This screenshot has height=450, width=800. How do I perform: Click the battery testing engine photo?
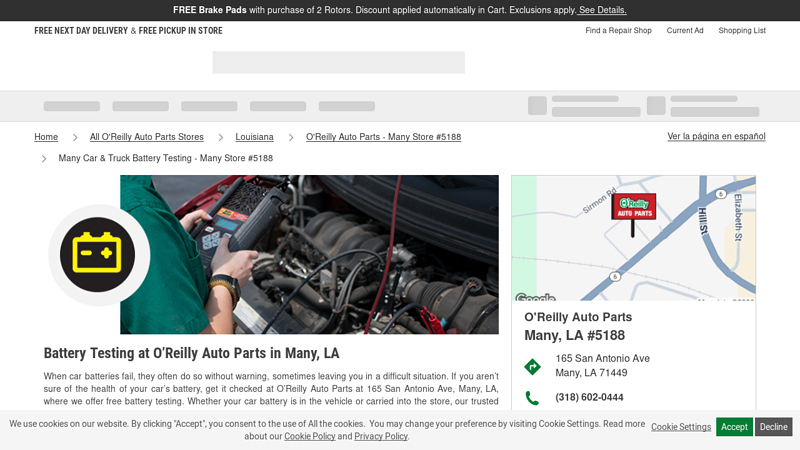[x=309, y=254]
